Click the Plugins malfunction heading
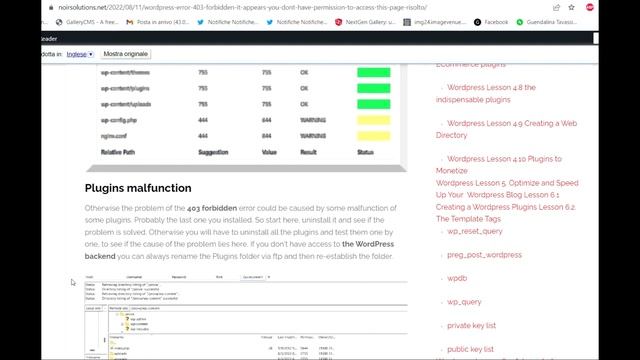Viewport: 640px width, 360px height. click(x=138, y=188)
